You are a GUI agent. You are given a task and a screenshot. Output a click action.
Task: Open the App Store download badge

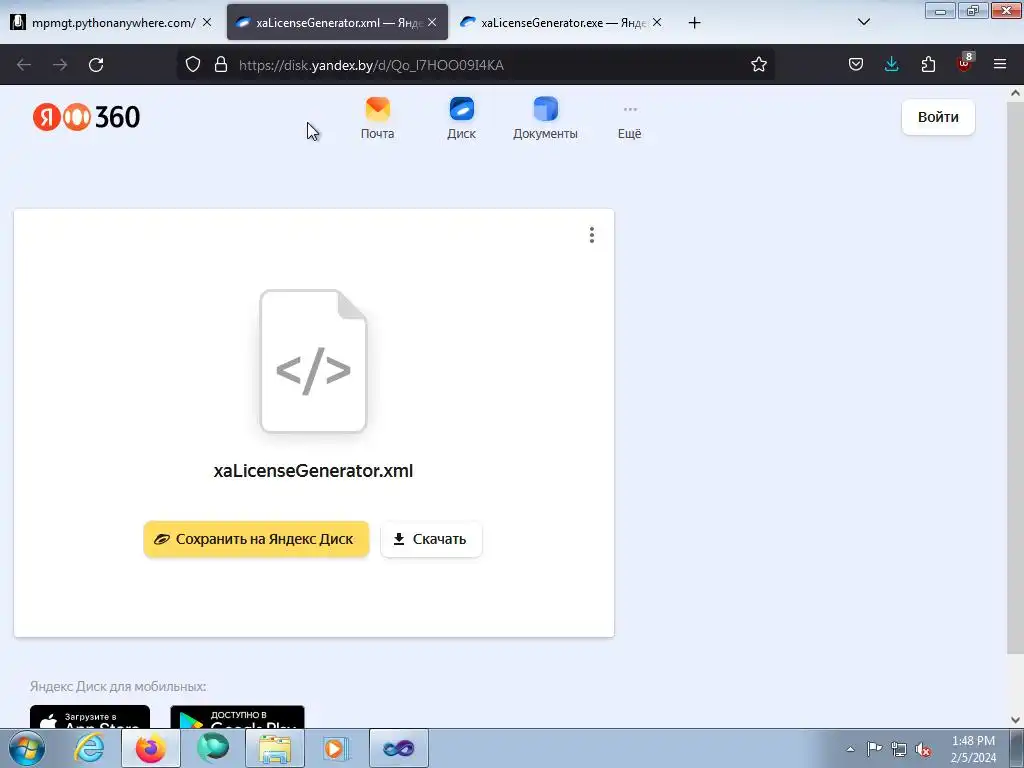(x=89, y=717)
